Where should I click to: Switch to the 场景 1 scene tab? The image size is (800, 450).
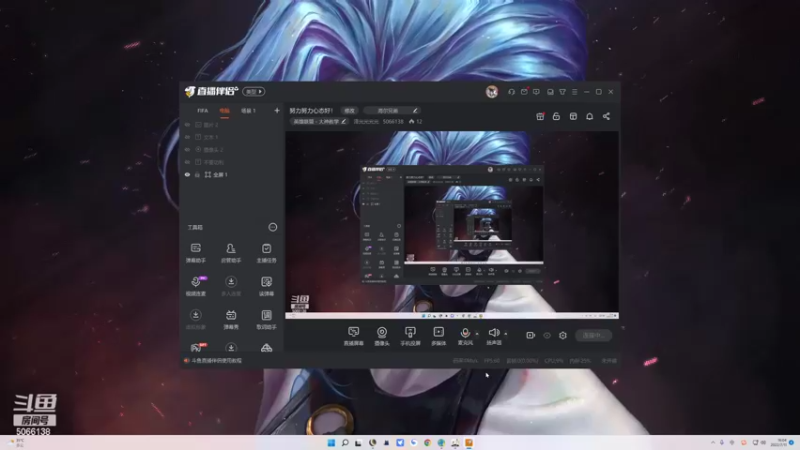248,111
